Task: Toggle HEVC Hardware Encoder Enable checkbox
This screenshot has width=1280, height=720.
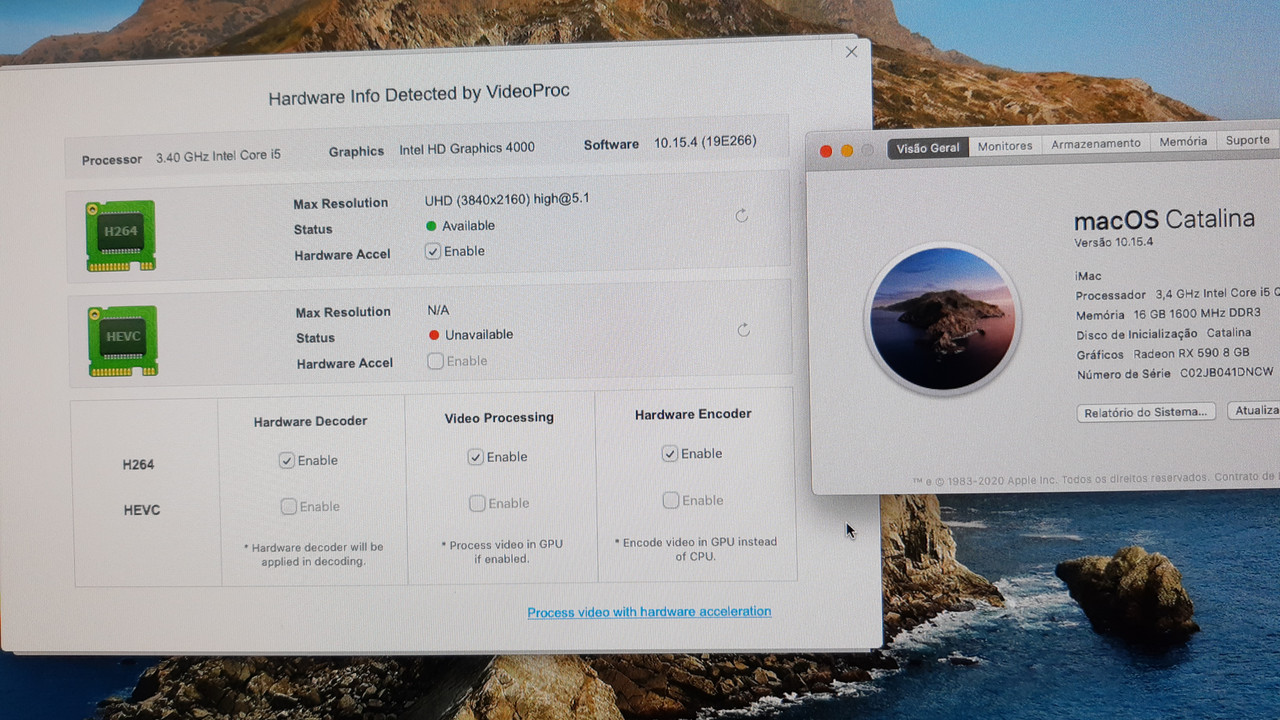Action: (x=671, y=500)
